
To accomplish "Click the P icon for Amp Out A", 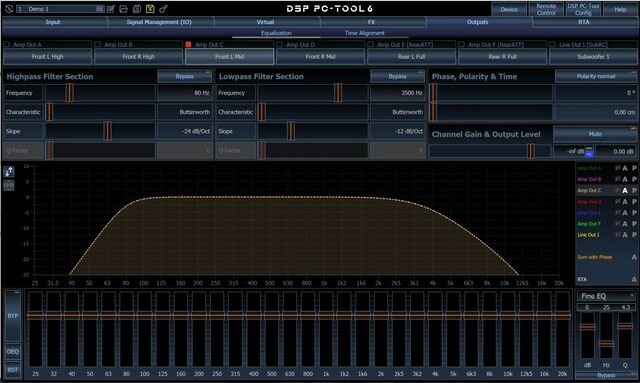I will tap(634, 168).
